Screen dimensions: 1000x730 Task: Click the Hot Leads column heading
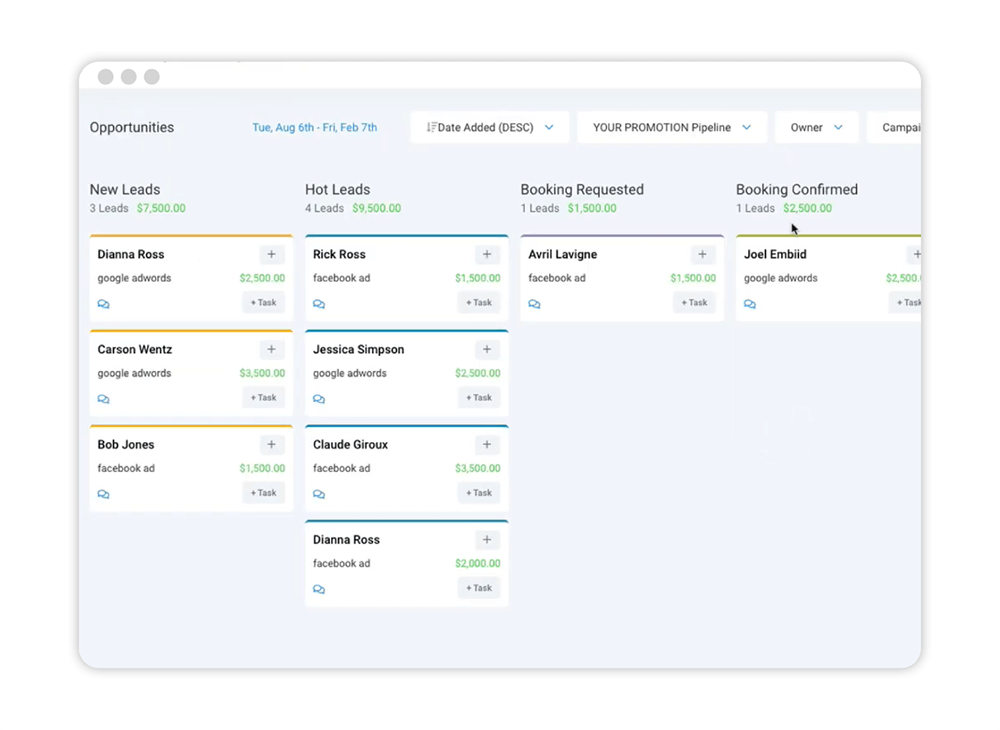pyautogui.click(x=337, y=189)
